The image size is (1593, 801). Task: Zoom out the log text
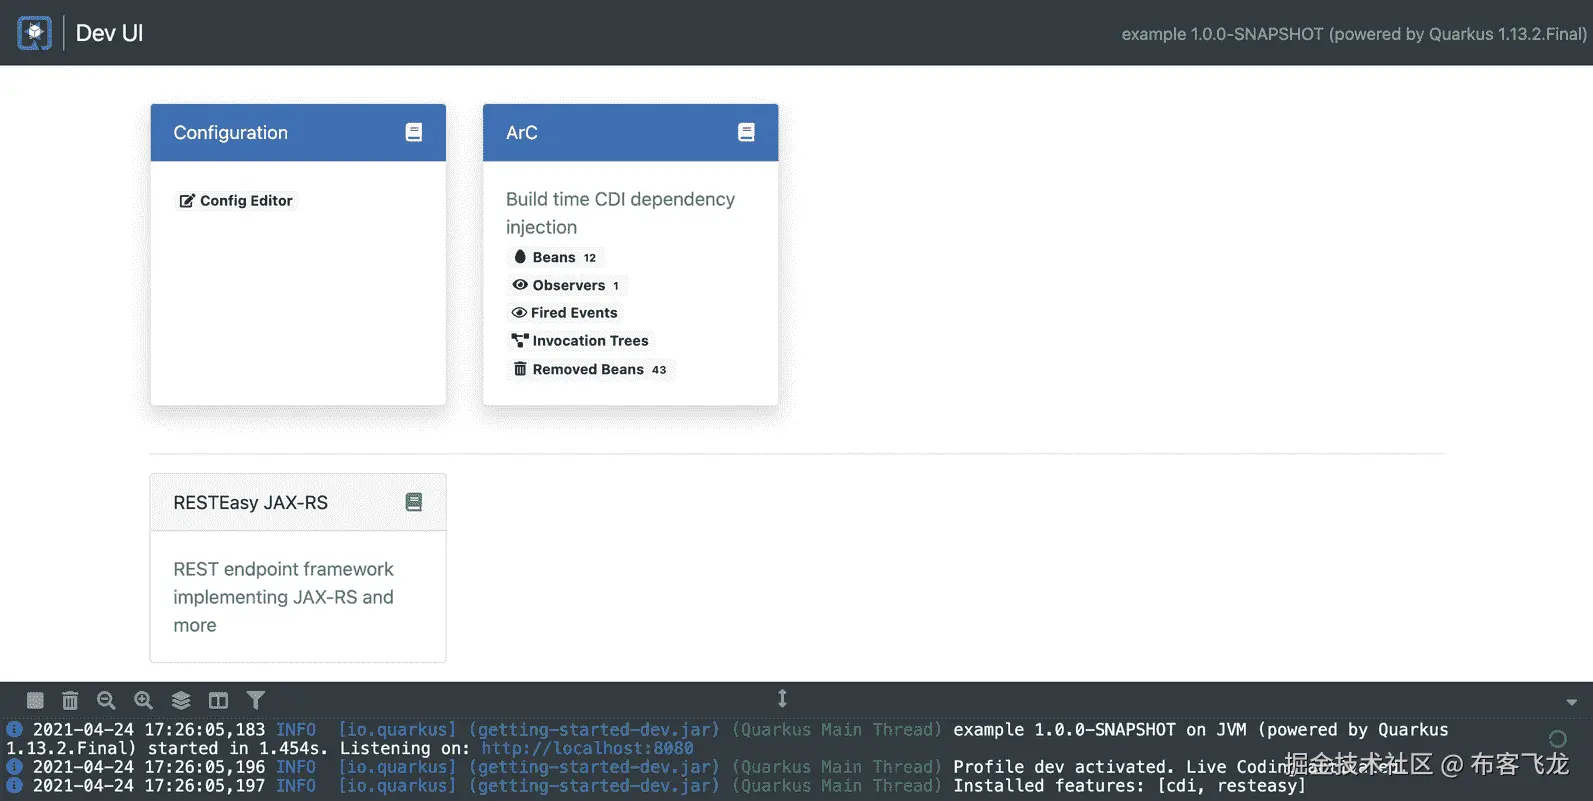pos(106,700)
